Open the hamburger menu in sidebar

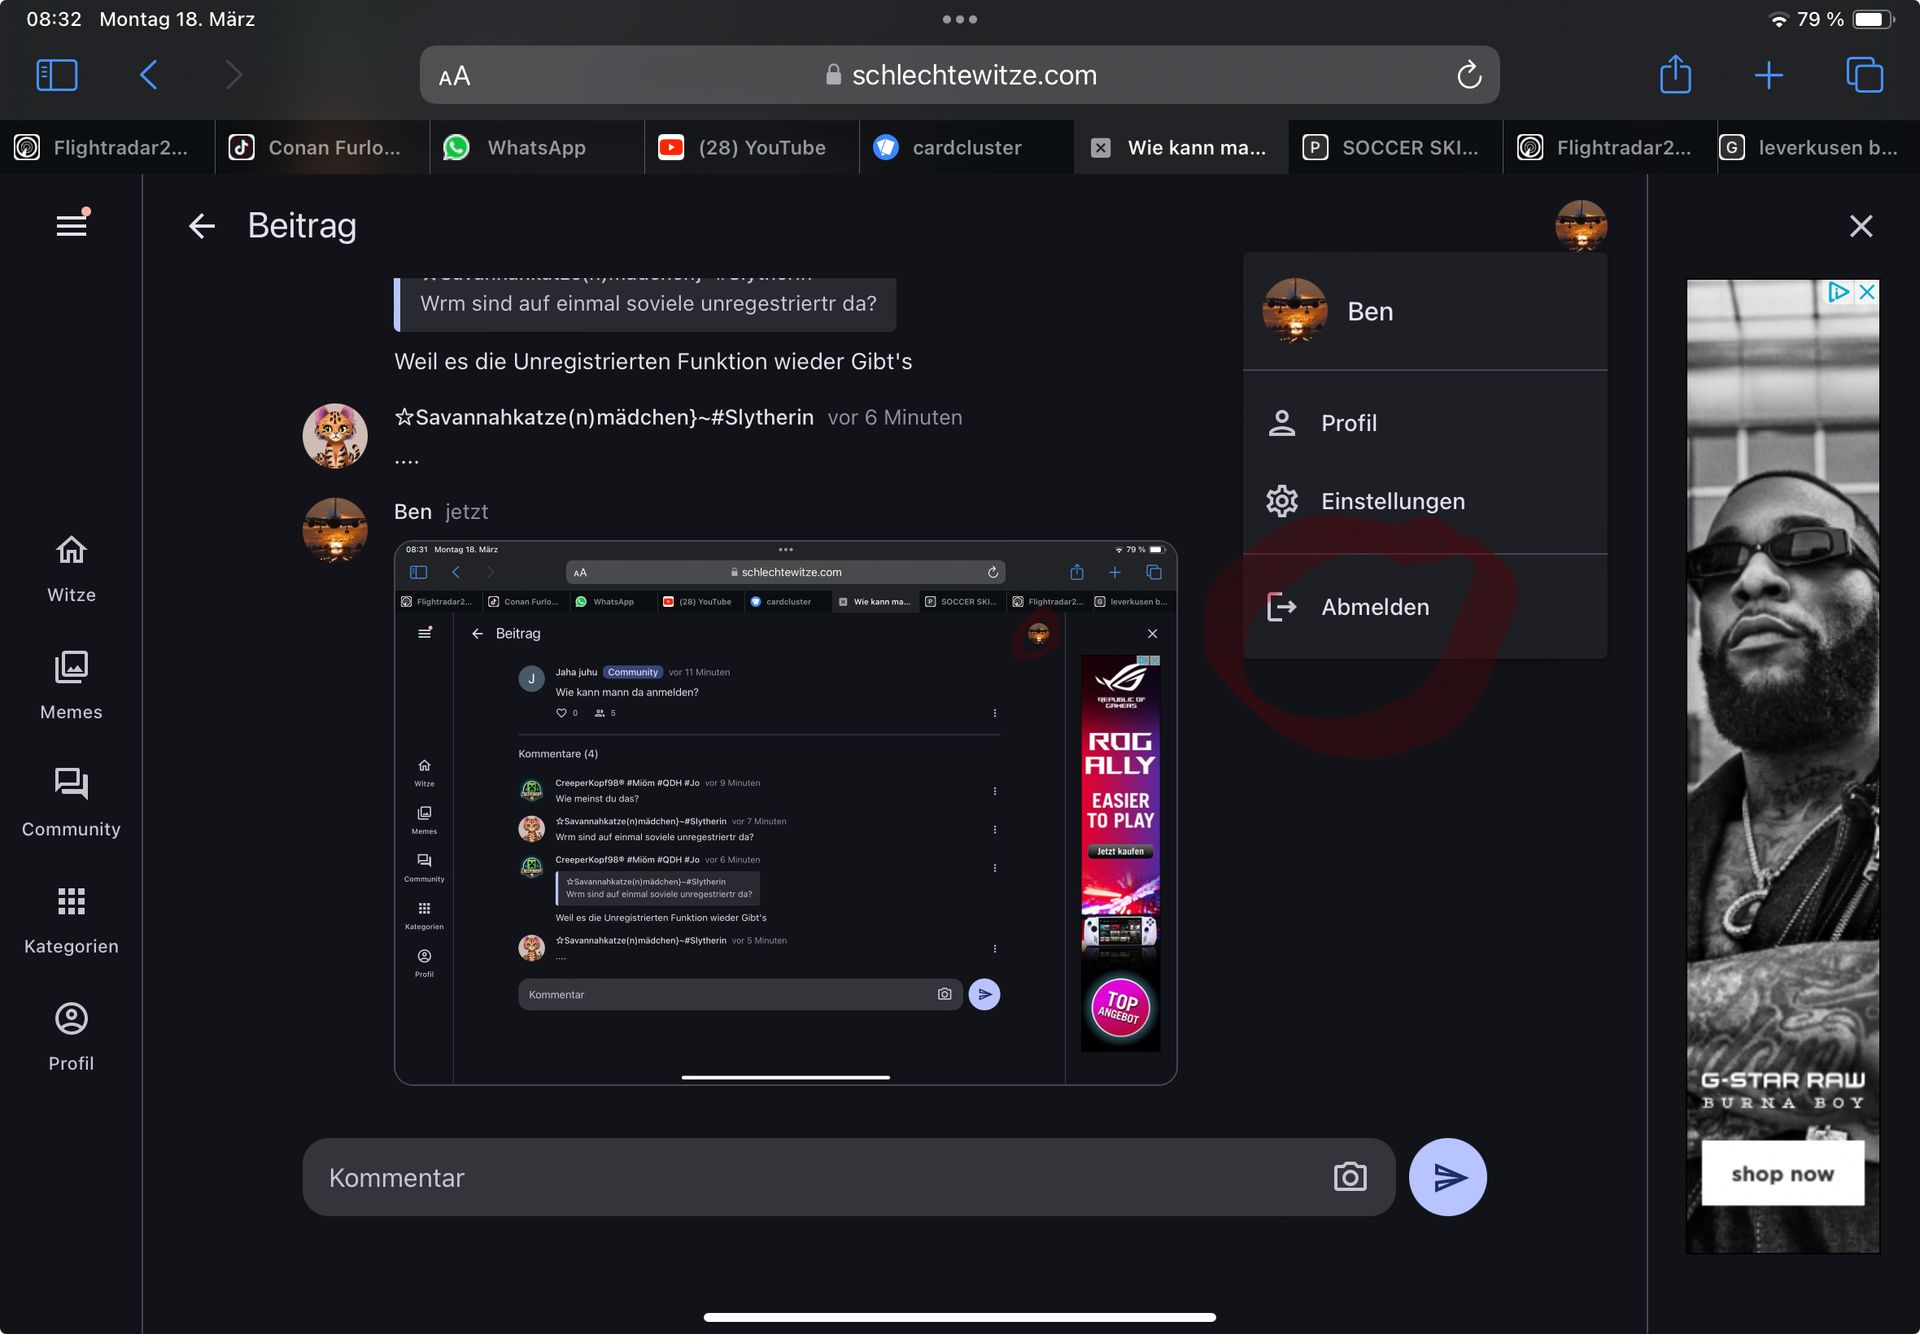(71, 225)
